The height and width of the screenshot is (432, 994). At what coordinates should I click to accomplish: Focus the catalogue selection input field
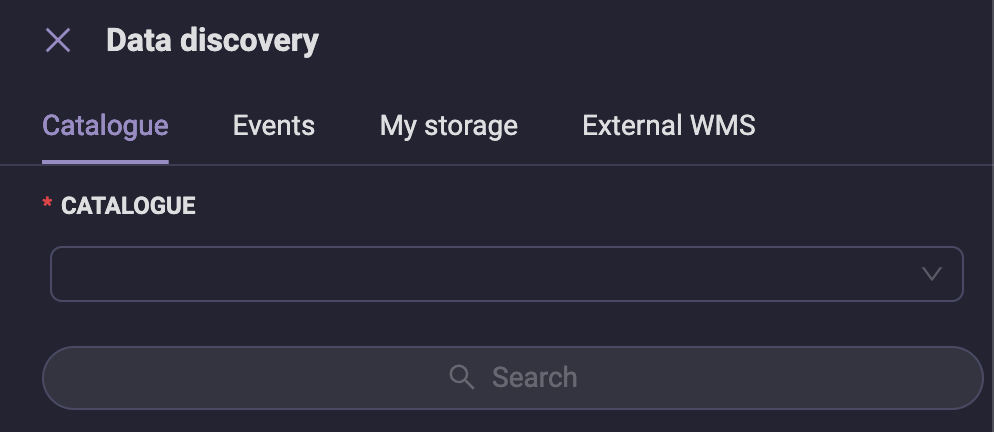(x=507, y=274)
